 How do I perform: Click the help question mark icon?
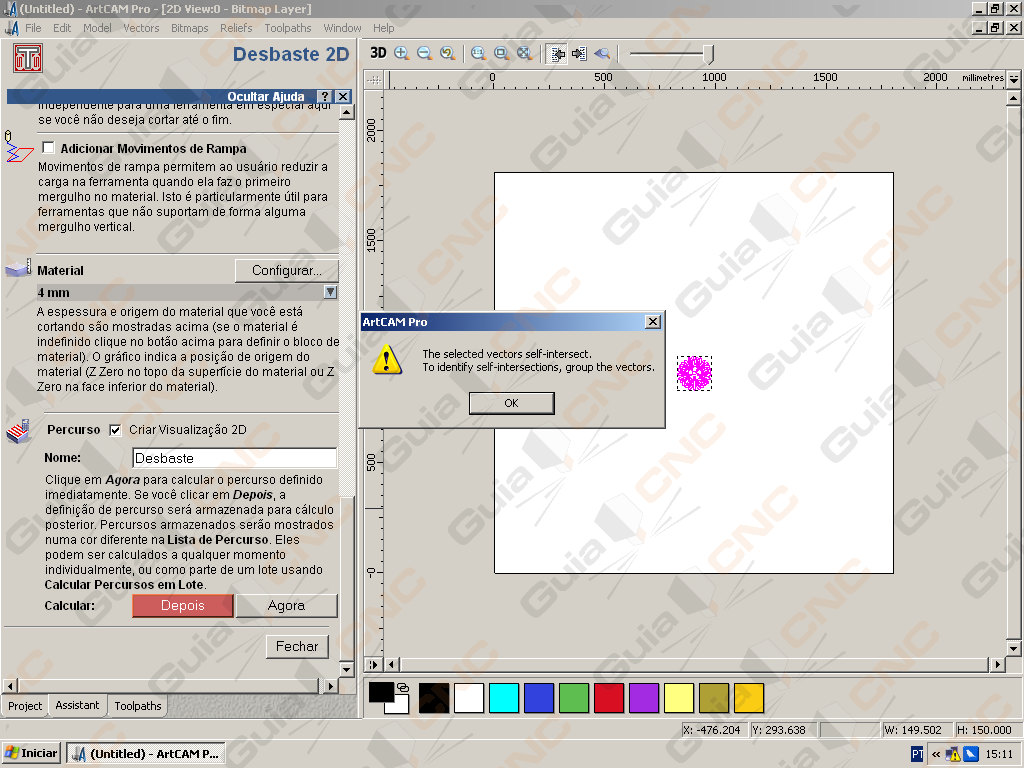point(325,96)
